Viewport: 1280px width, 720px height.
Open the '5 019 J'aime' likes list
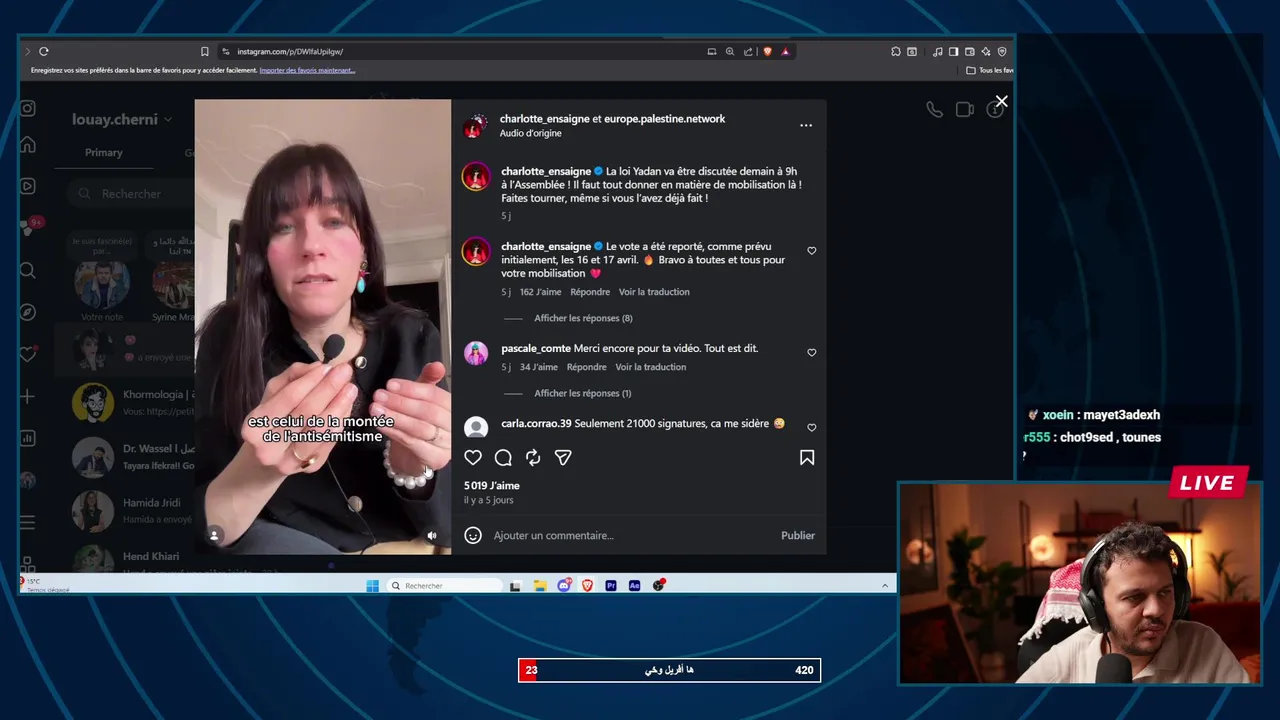click(492, 485)
